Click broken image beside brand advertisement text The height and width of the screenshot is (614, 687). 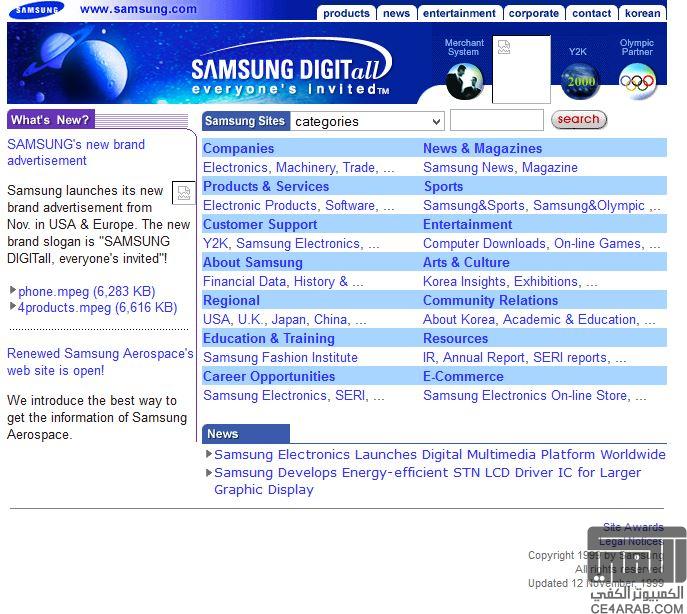[184, 192]
